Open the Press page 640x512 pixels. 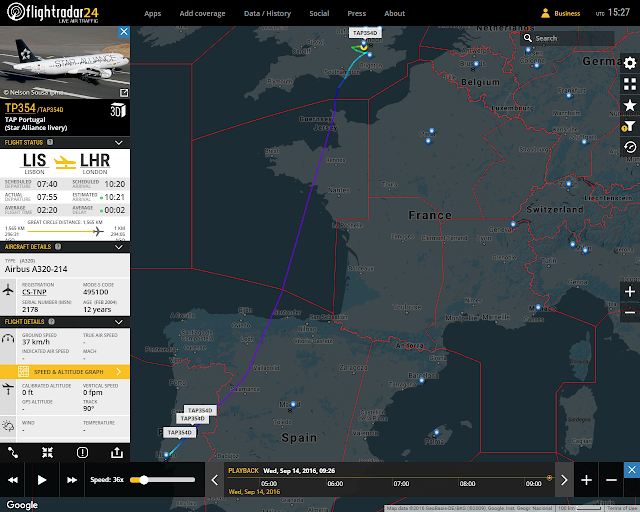(x=356, y=13)
